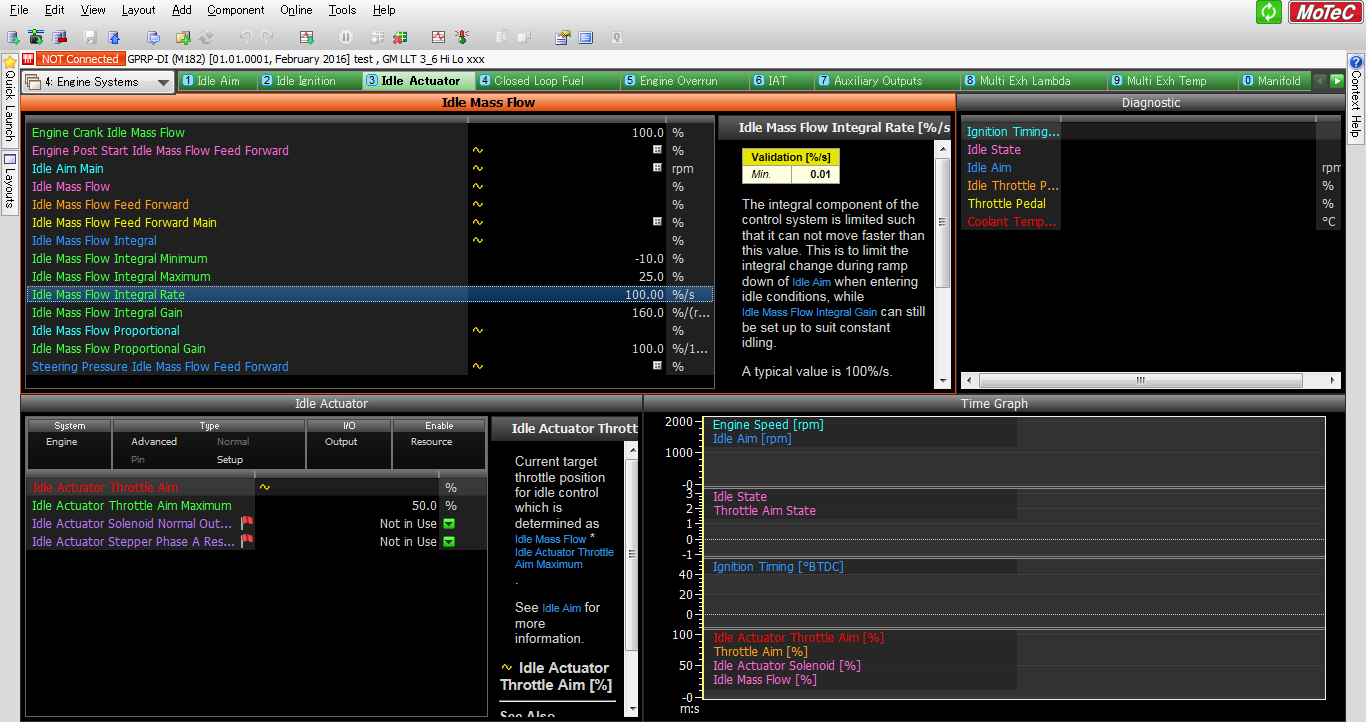This screenshot has width=1366, height=722.
Task: Click left arrow of Diagnostic horizontal scrollbar
Action: point(968,381)
